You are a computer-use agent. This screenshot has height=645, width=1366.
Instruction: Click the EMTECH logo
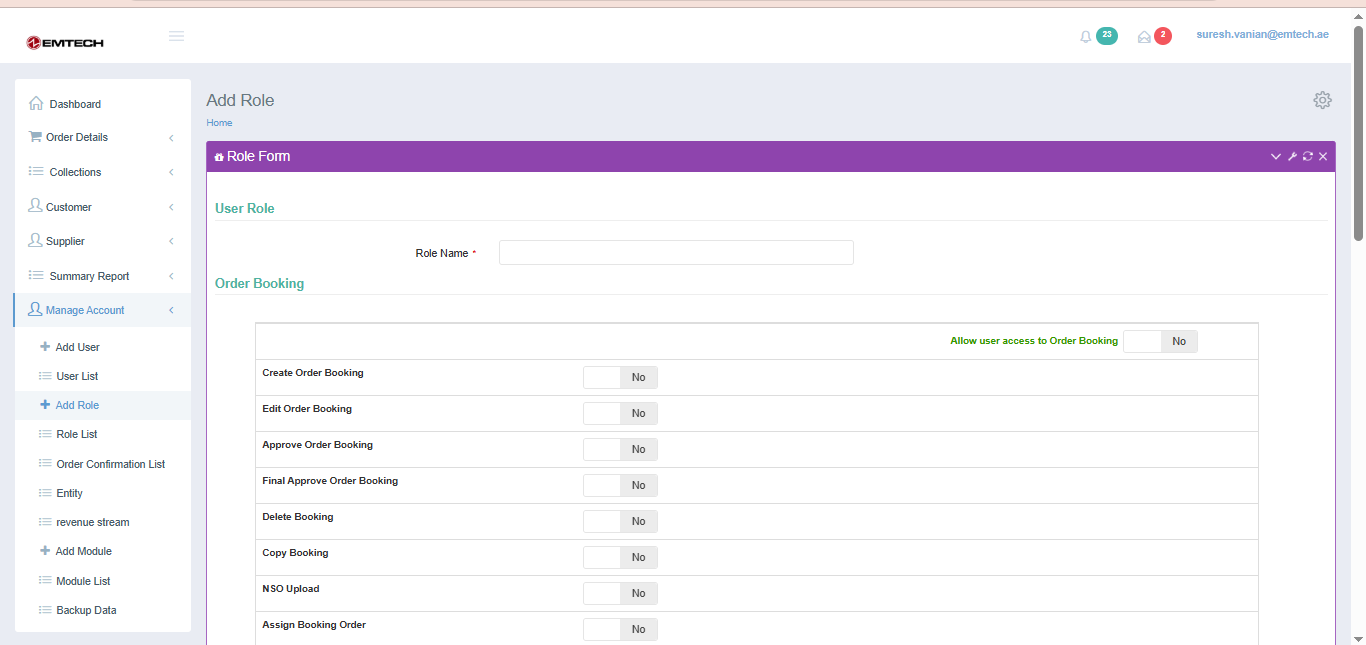pos(65,43)
